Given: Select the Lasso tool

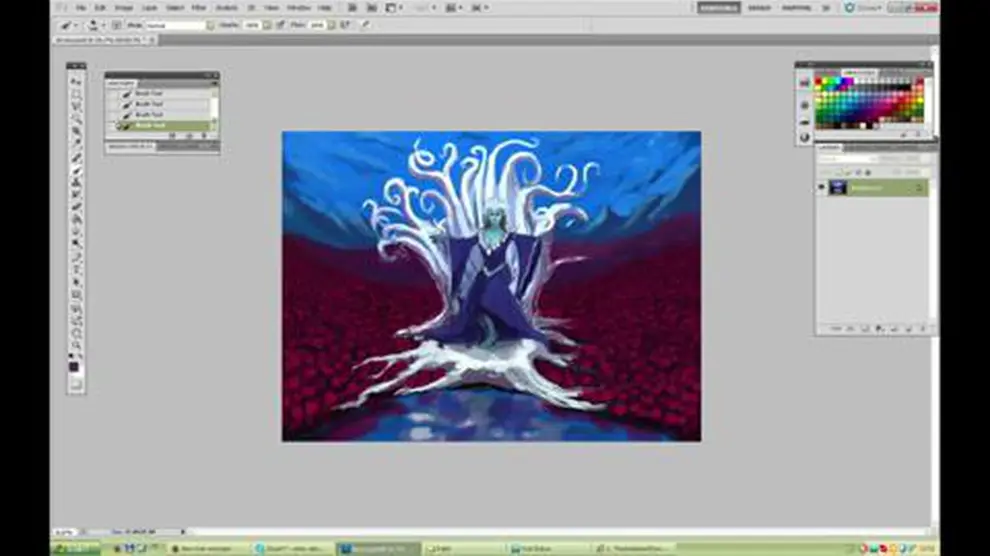Looking at the screenshot, I should pos(76,106).
